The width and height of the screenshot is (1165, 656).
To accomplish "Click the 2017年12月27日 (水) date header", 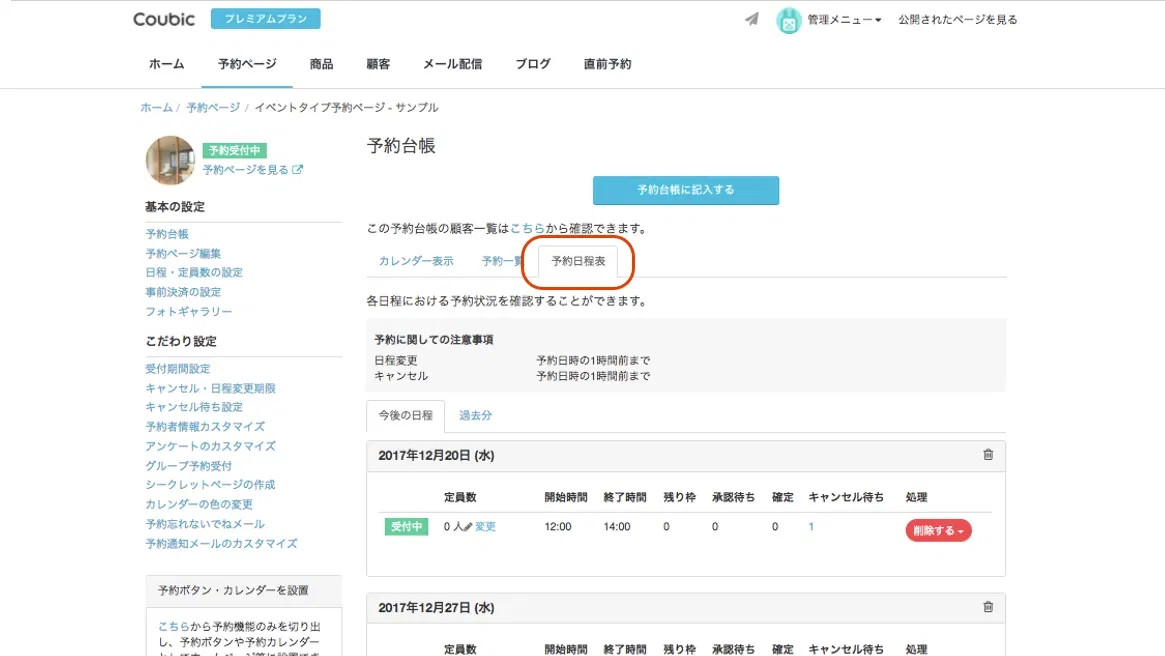I will tap(436, 608).
